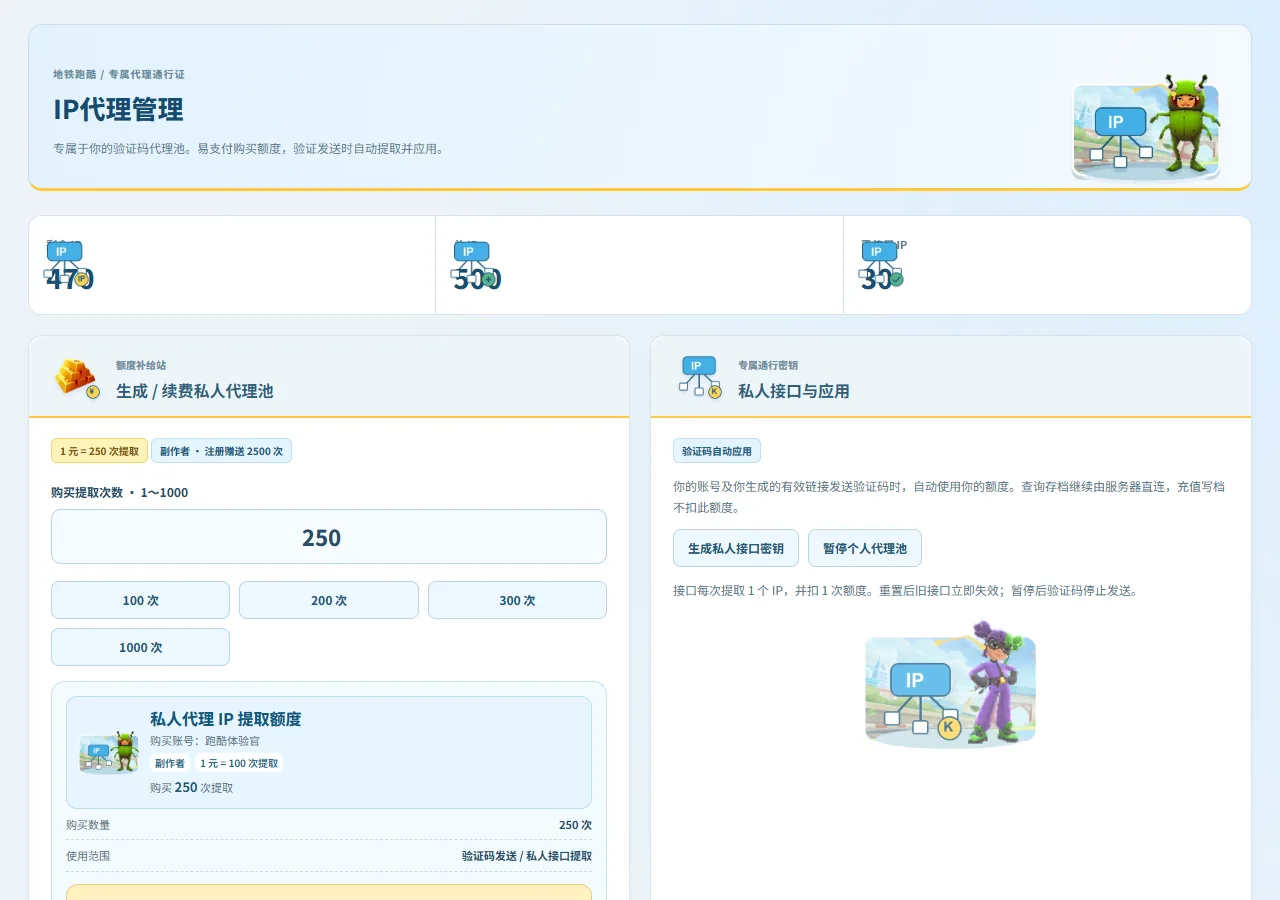1280x900 pixels.
Task: Click the 购买数量 row label
Action: 88,825
